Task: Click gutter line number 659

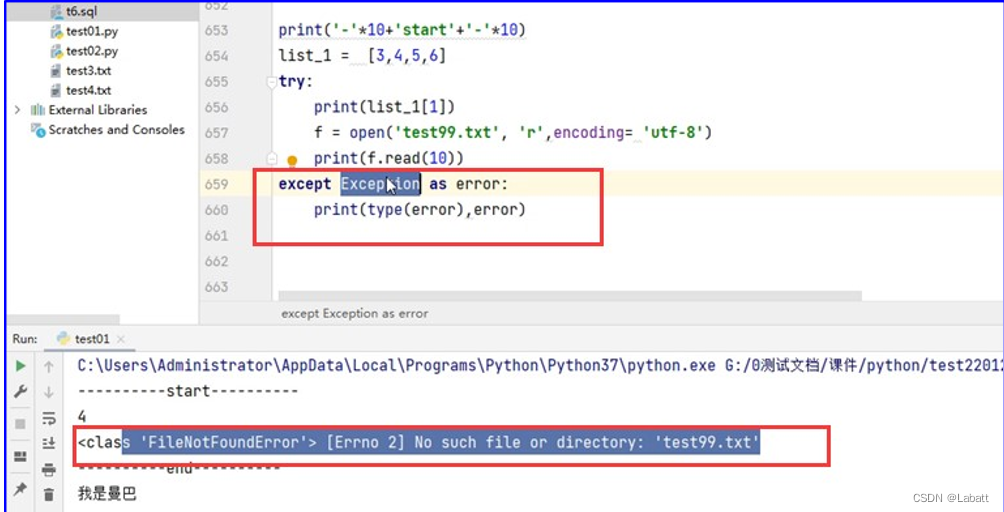Action: click(x=216, y=184)
